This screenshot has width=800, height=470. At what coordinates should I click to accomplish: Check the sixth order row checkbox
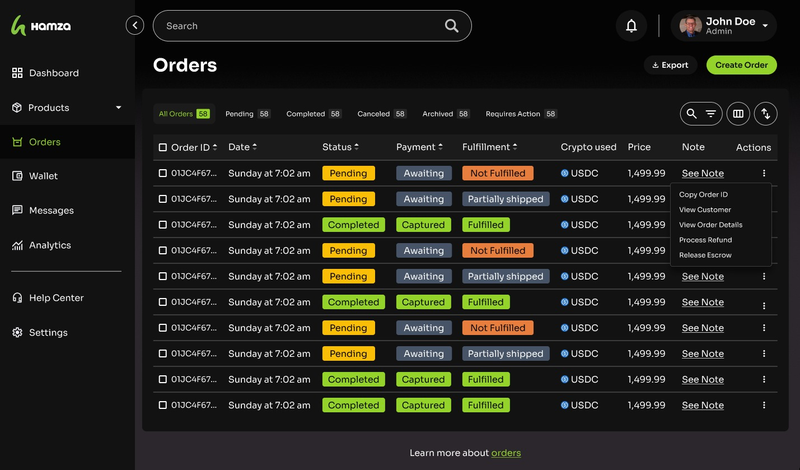pyautogui.click(x=163, y=302)
